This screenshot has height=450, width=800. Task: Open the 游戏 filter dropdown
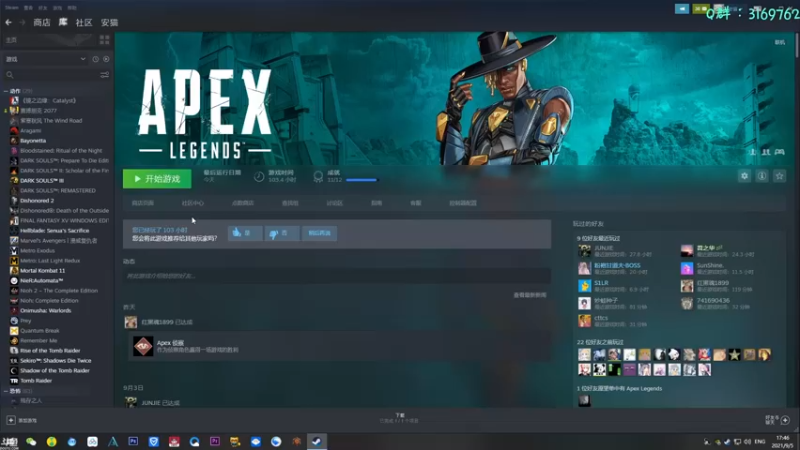(45, 59)
